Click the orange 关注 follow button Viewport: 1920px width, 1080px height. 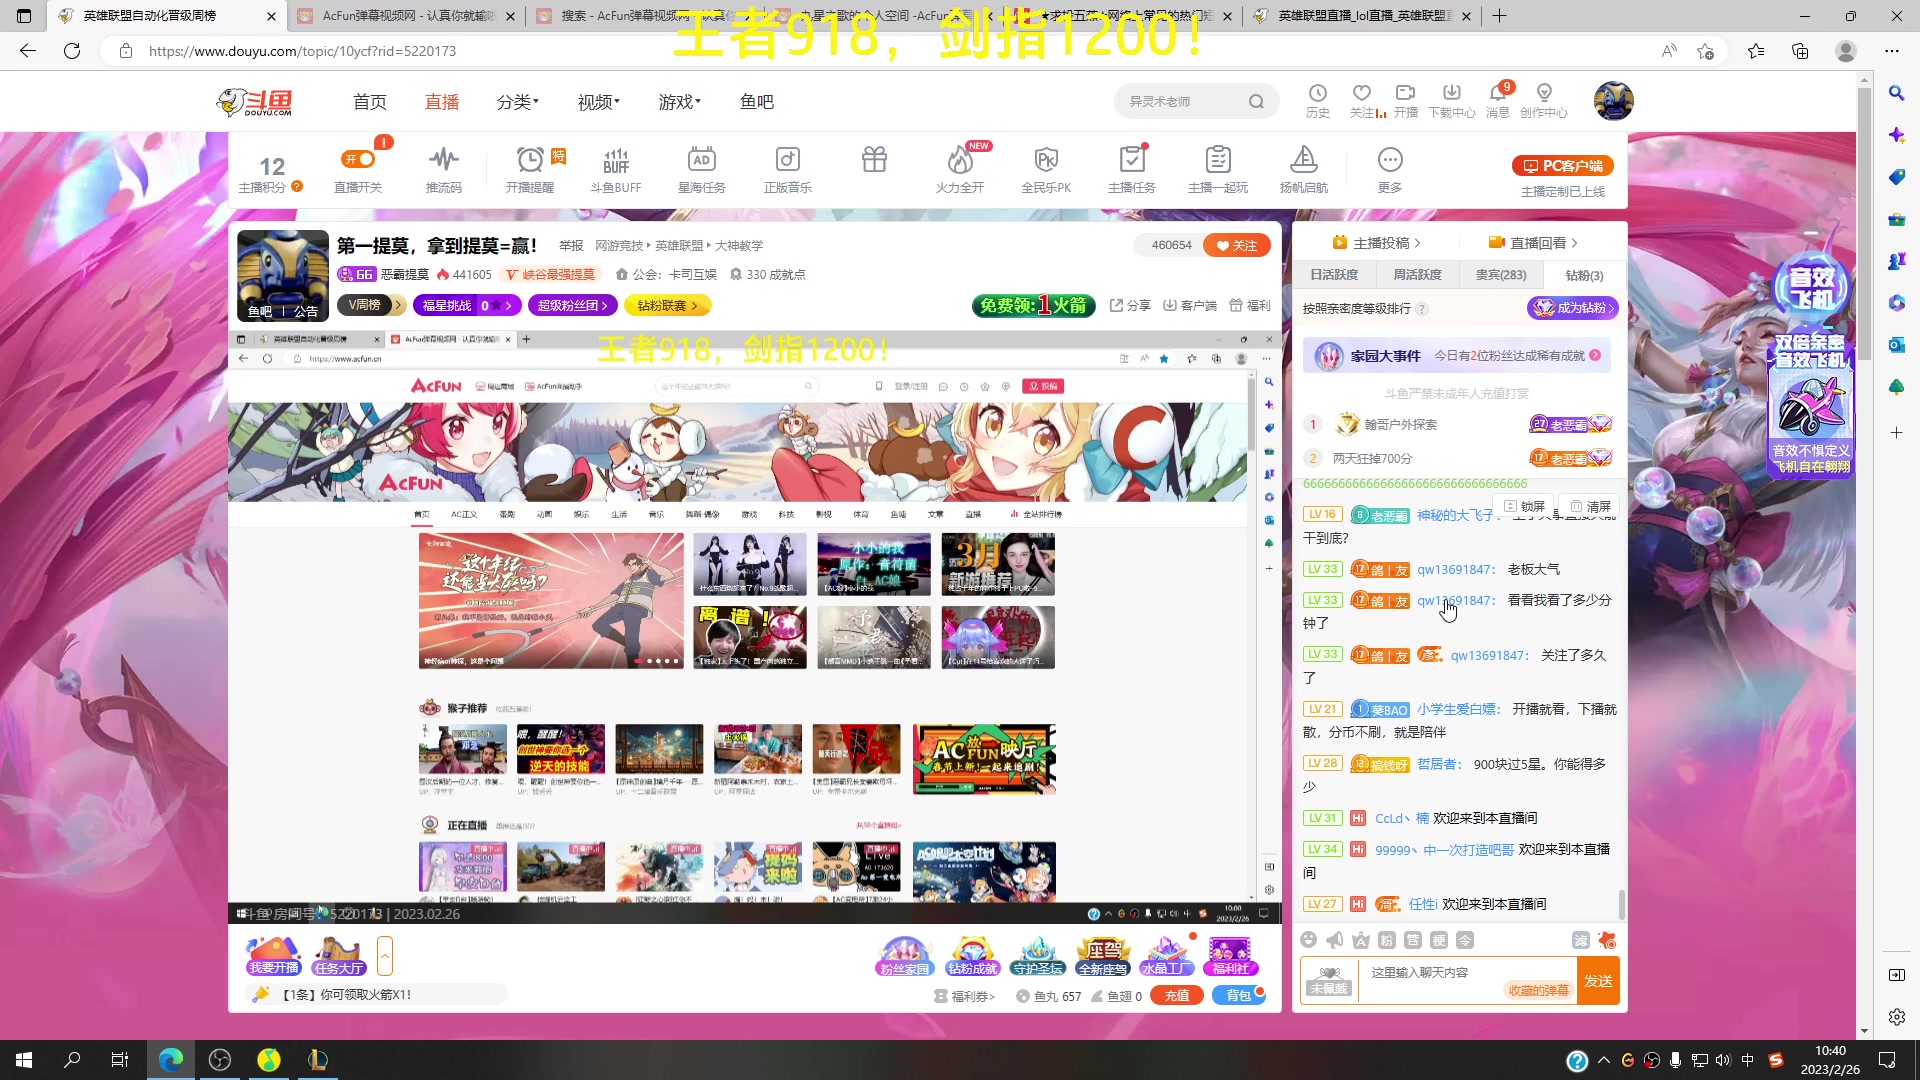tap(1236, 244)
